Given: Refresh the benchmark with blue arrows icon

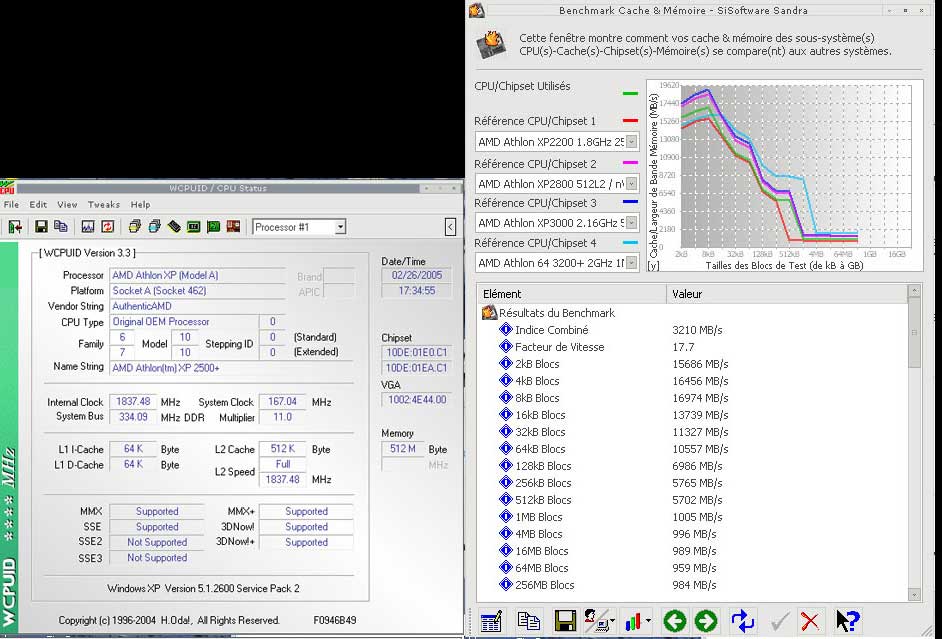Looking at the screenshot, I should click(743, 621).
